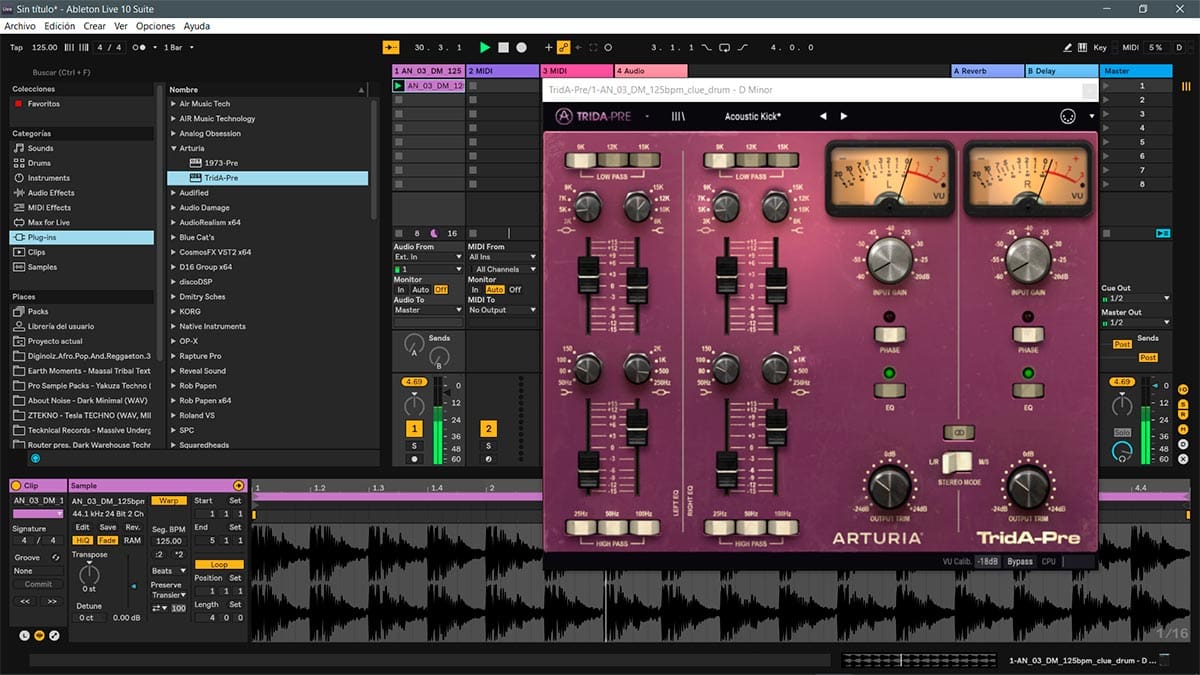
Task: Click the Rev. button in Sample box
Action: tap(133, 527)
